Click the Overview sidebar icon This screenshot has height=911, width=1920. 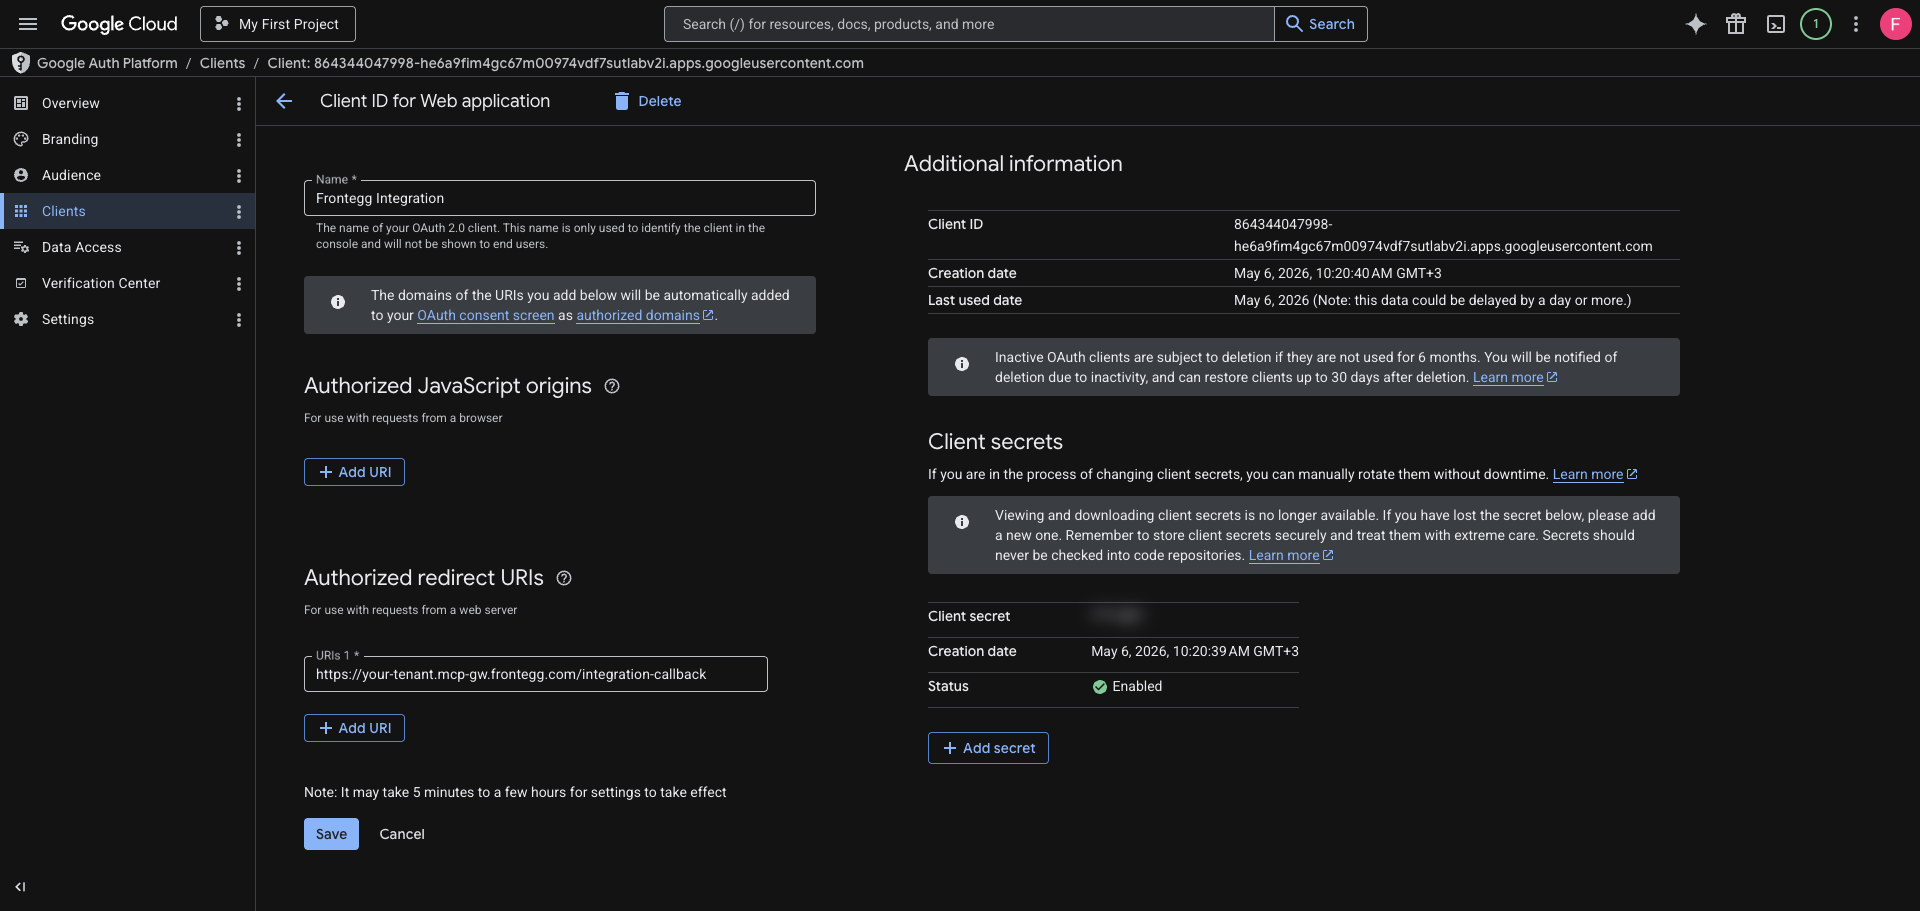(x=21, y=103)
